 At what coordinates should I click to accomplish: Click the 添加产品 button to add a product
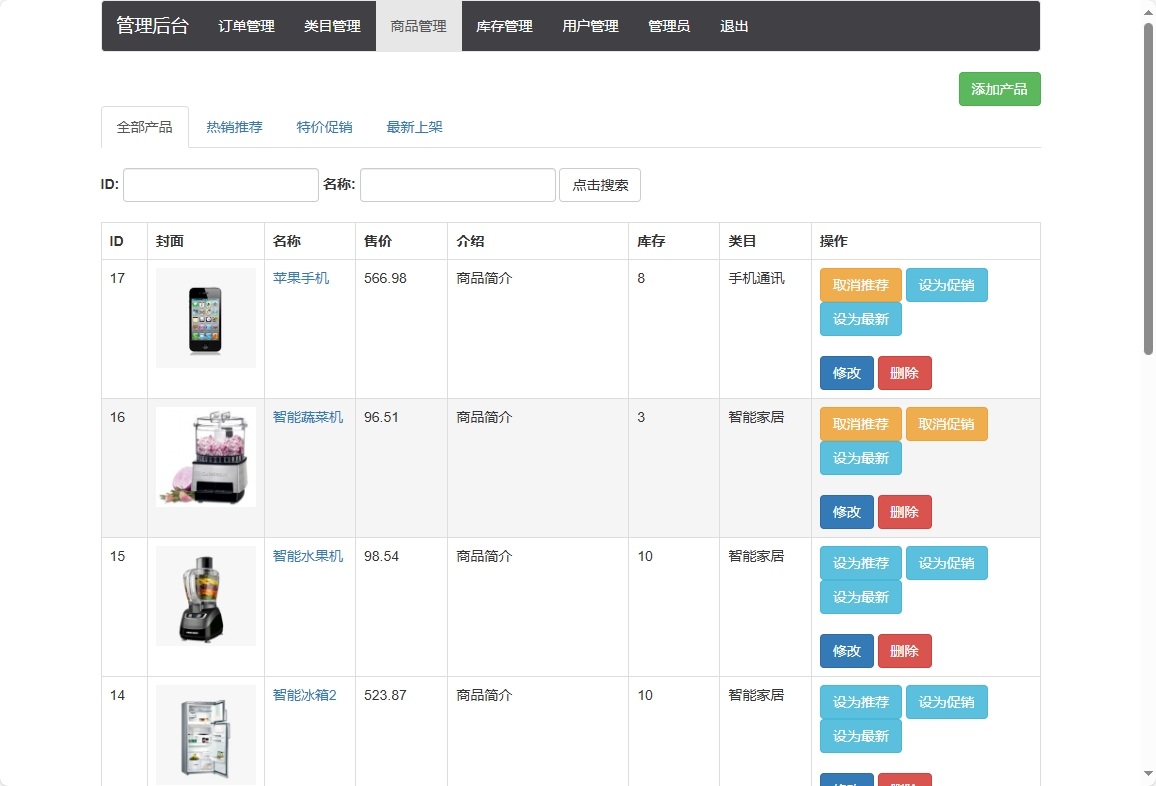[999, 89]
